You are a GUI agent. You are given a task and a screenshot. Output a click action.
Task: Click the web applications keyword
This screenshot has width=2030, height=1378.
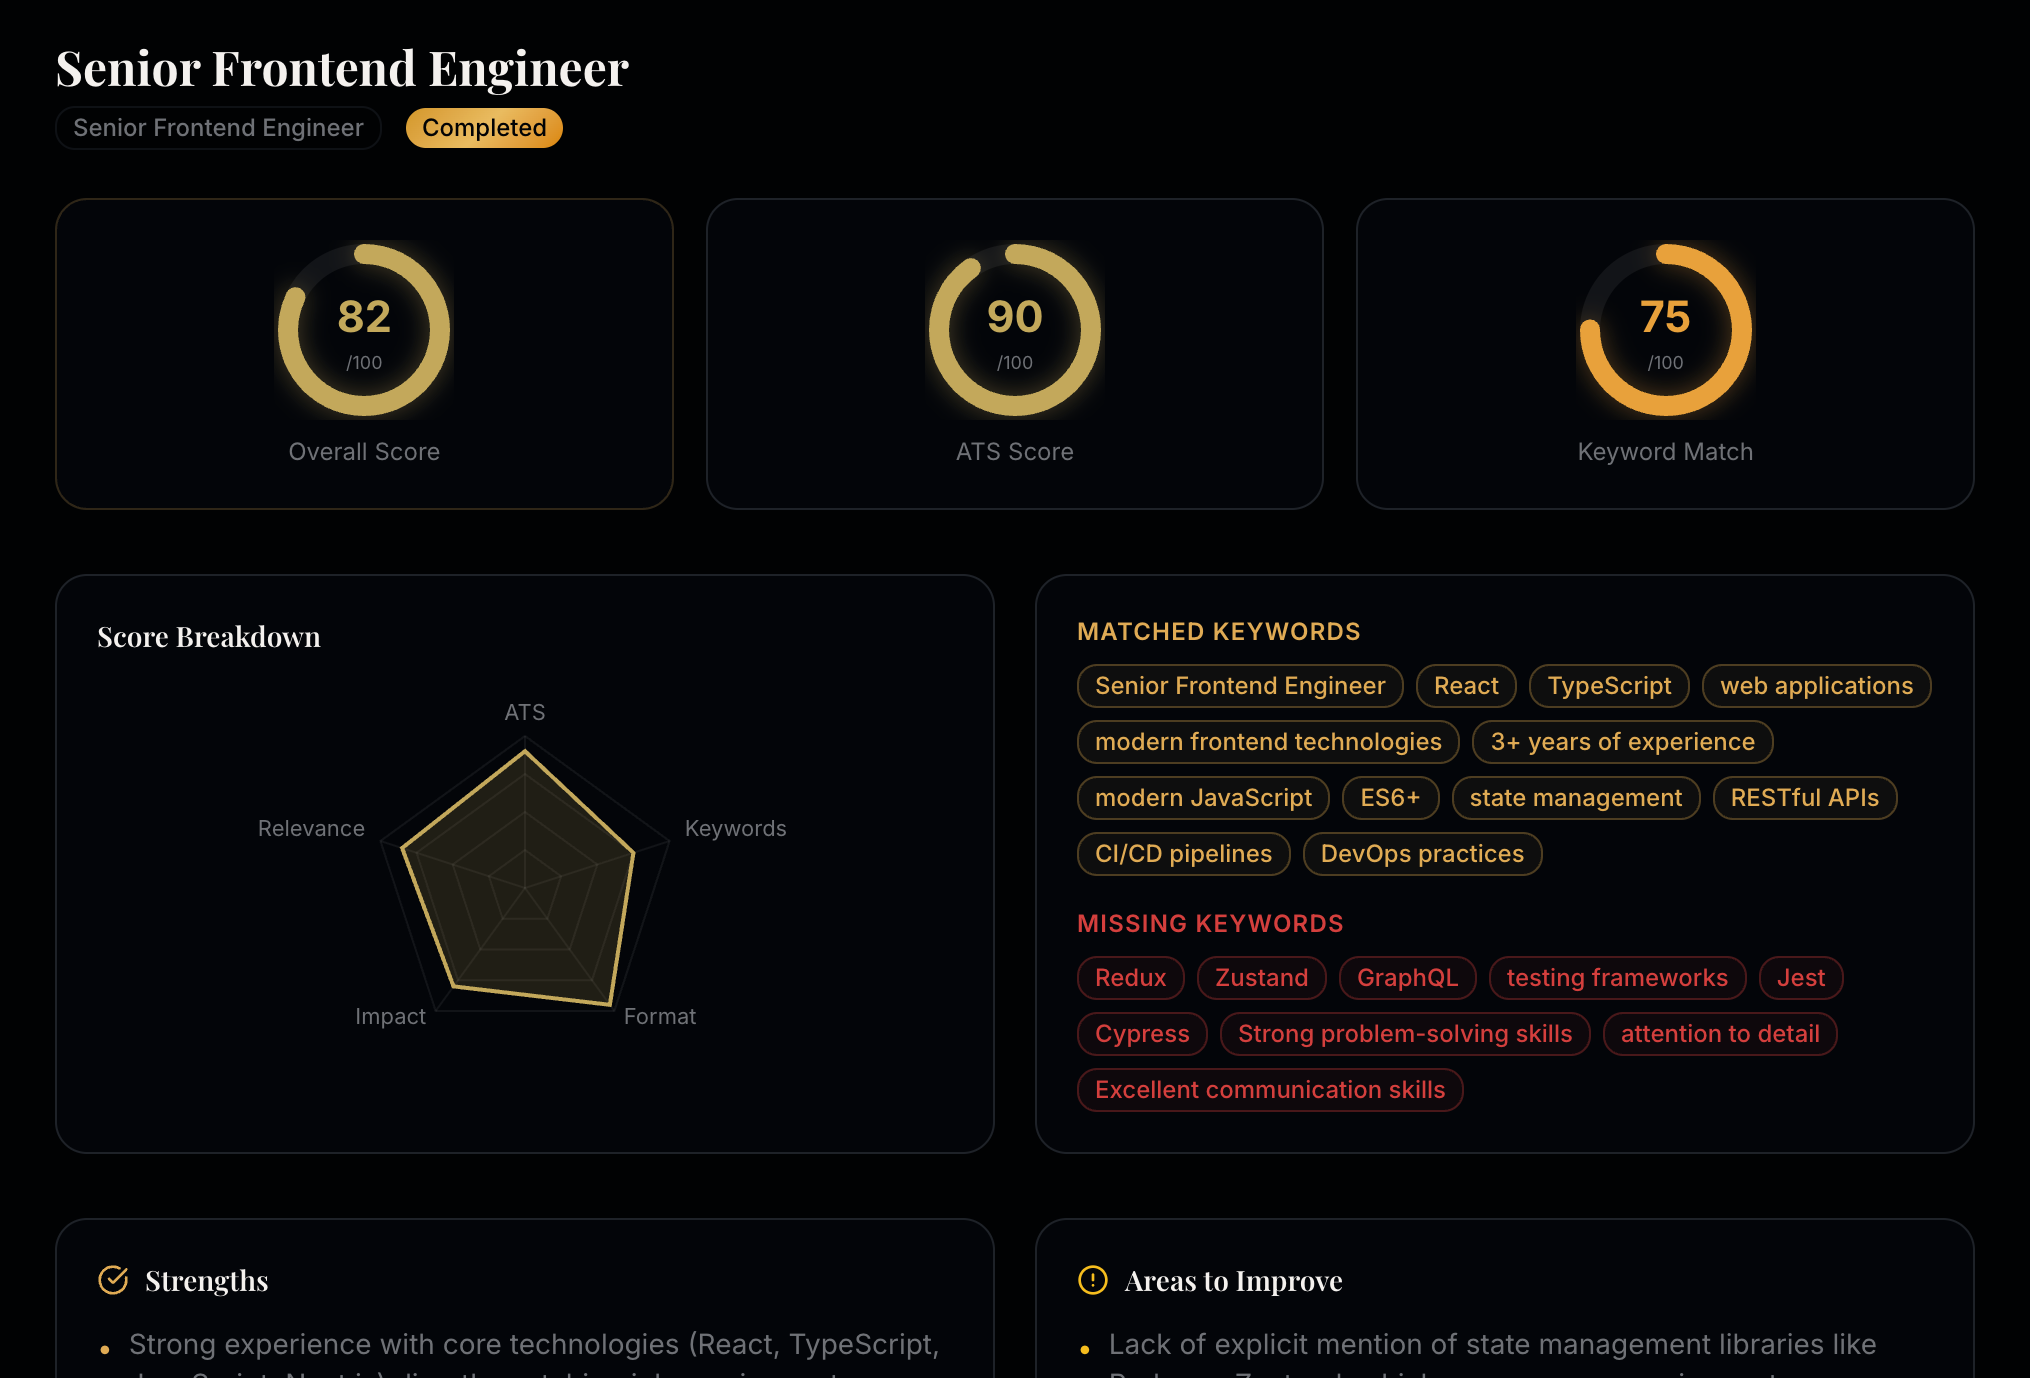tap(1816, 686)
